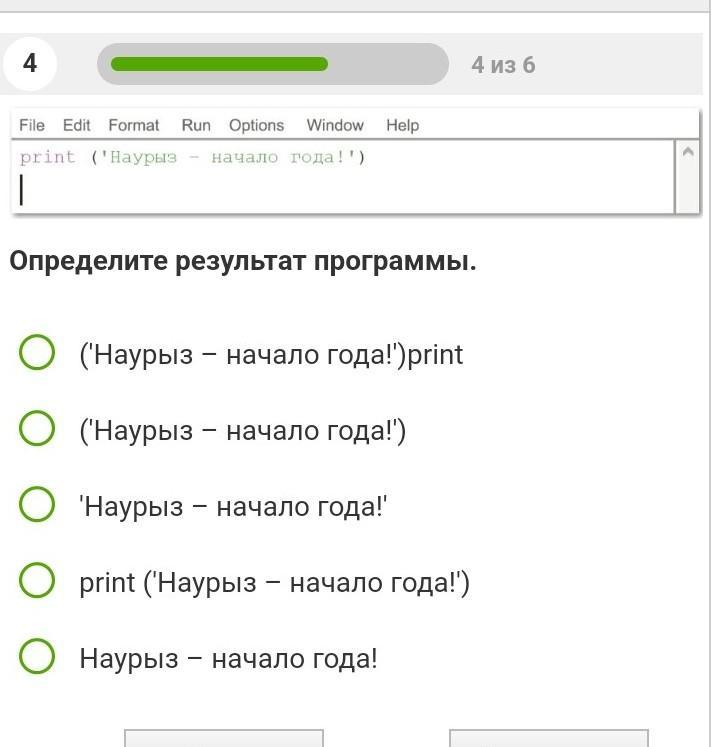Open the Window menu
711x747 pixels.
[x=335, y=125]
